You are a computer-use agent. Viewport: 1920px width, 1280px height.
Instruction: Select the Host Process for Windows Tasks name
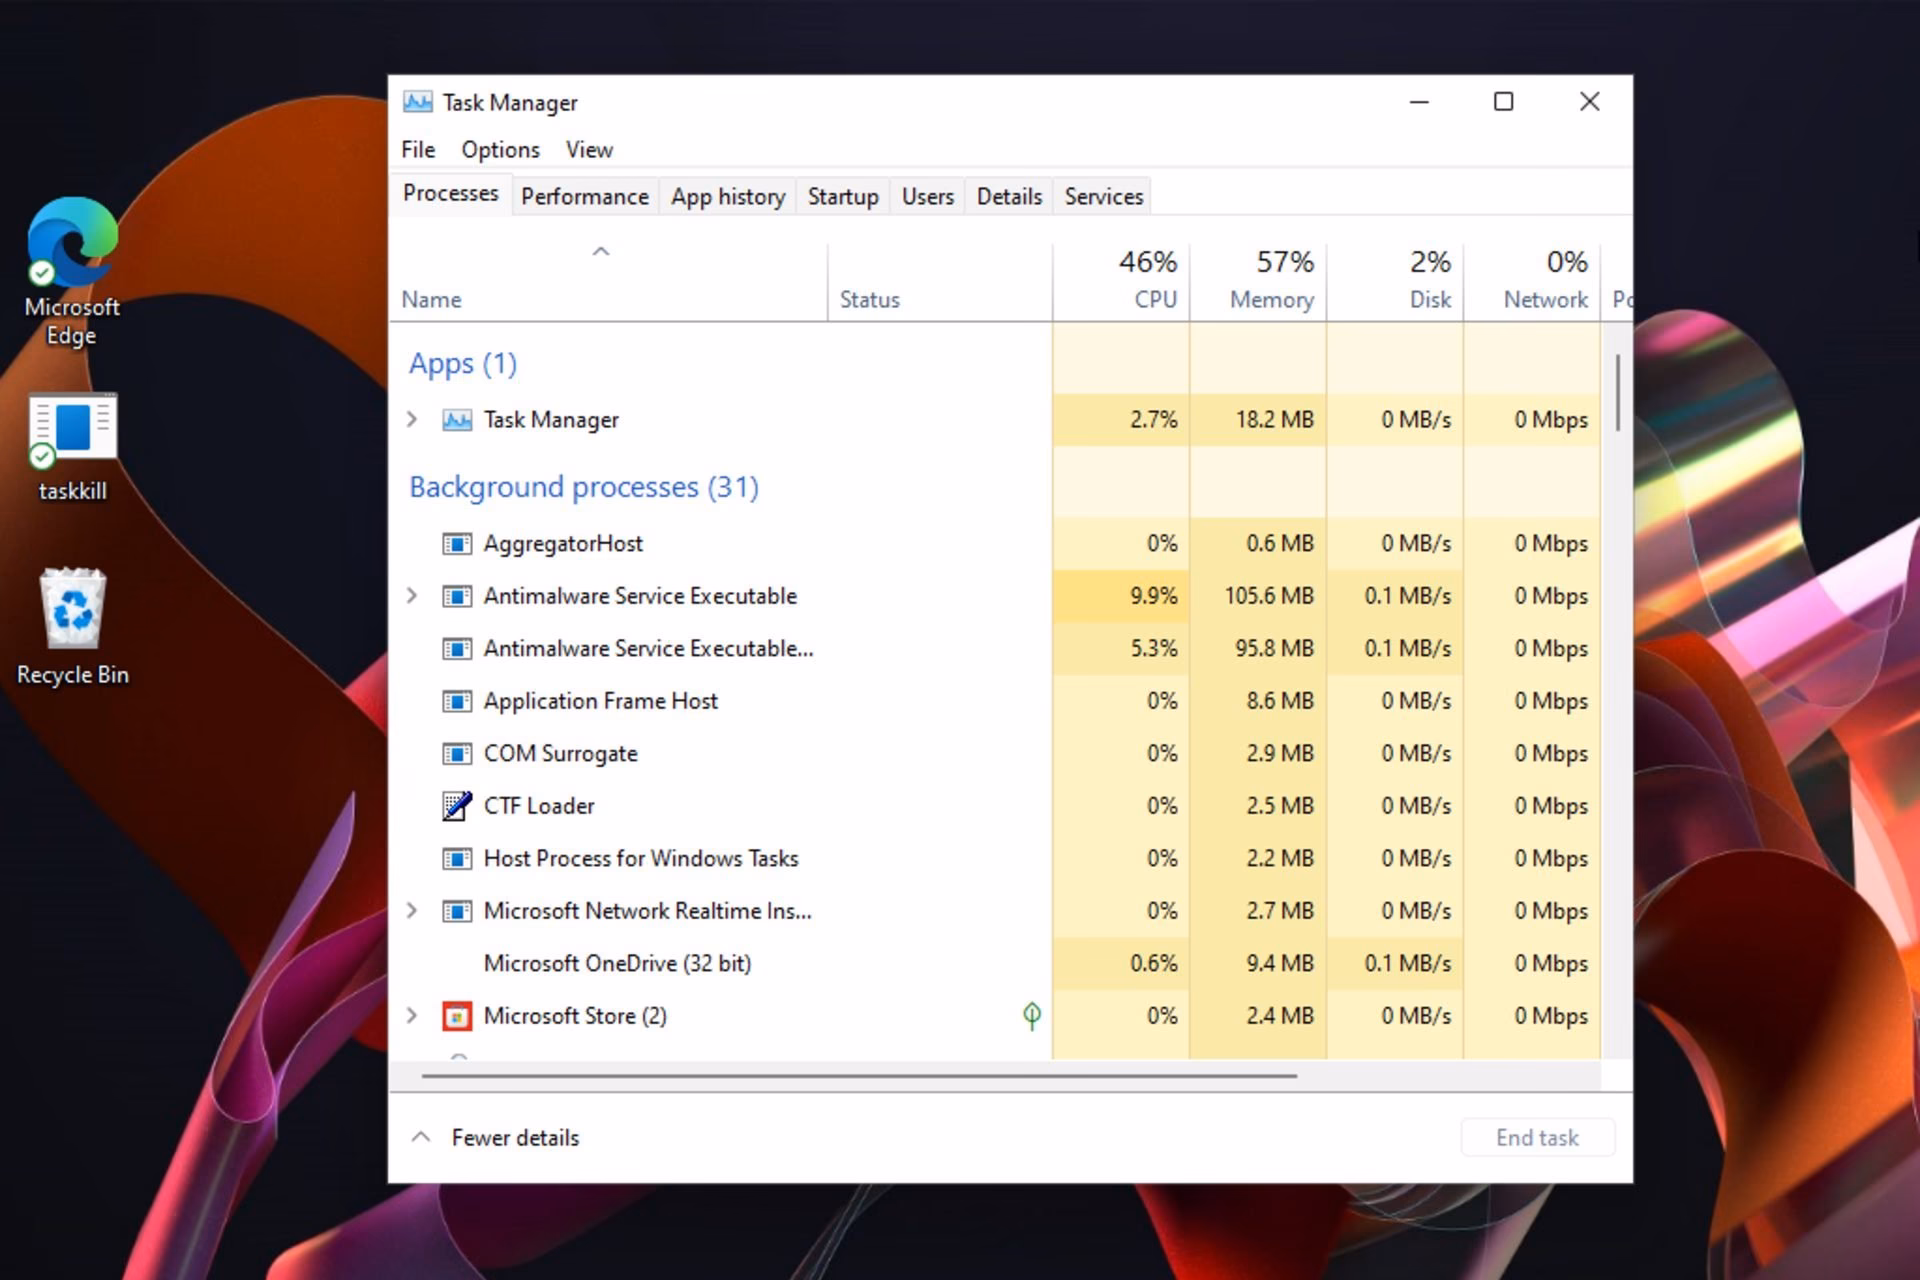pos(641,859)
